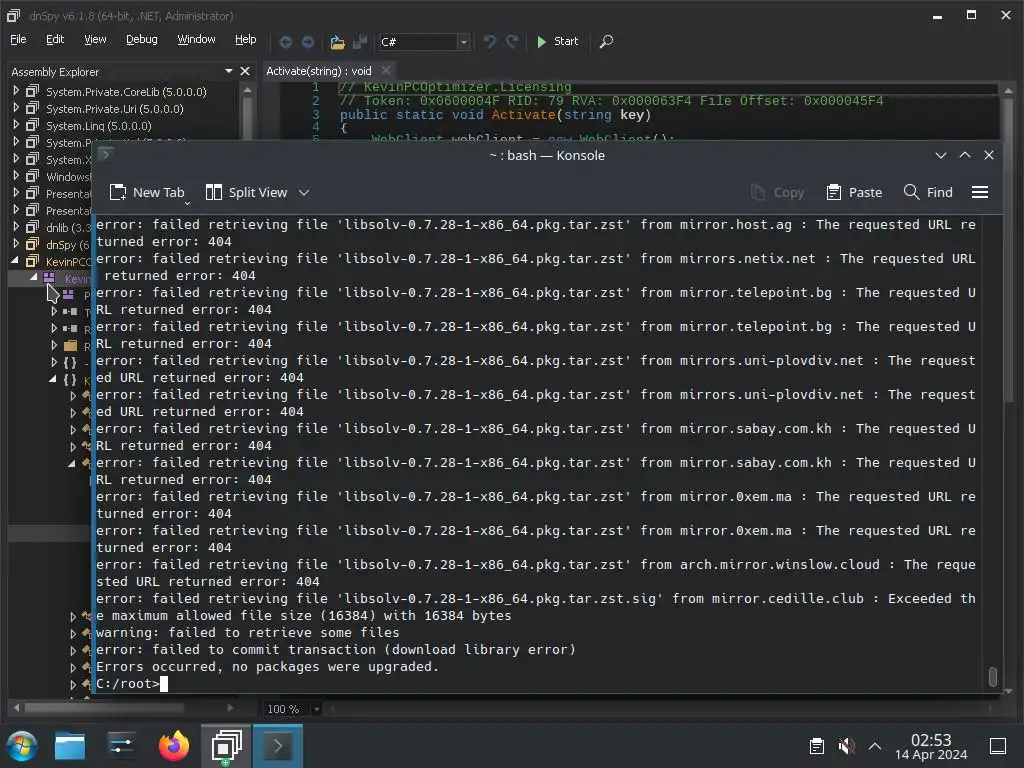Screen dimensions: 1024x768
Task: Click the Assembly Explorer horizontal scrollbar
Action: pos(104,708)
